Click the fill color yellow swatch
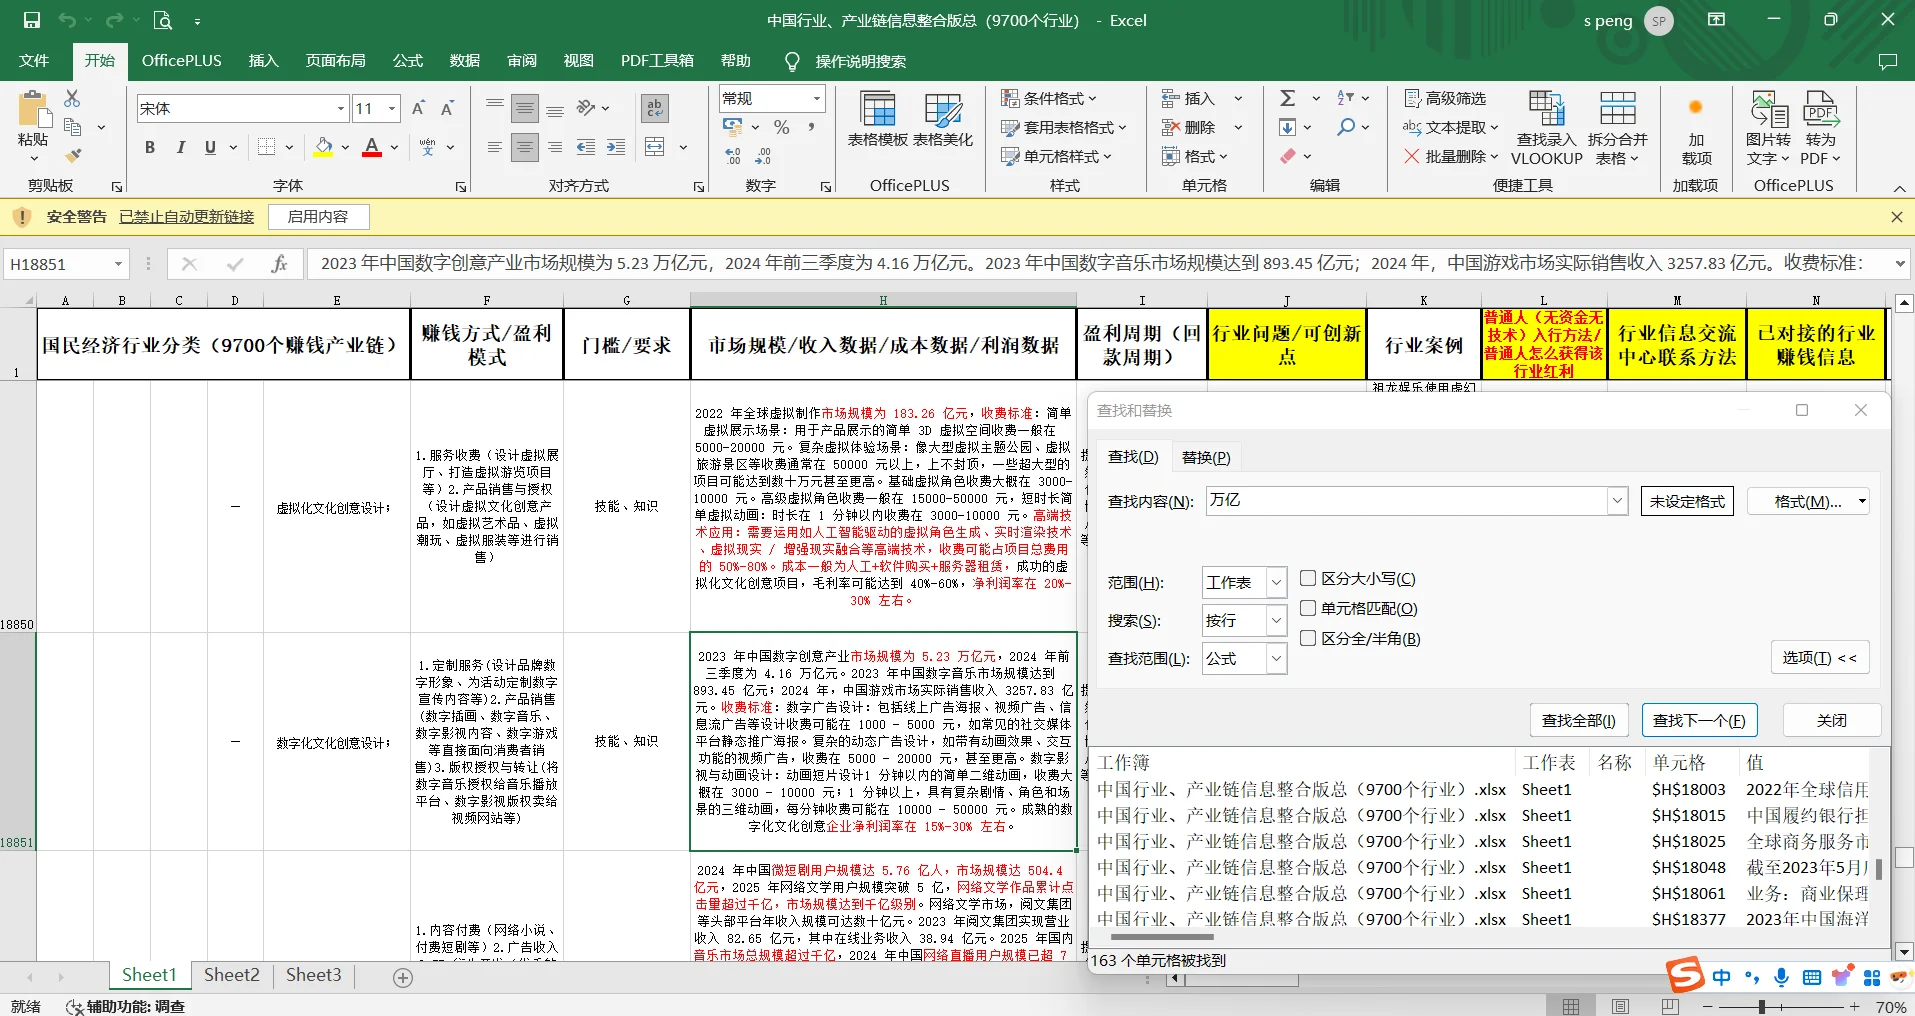 [x=323, y=148]
